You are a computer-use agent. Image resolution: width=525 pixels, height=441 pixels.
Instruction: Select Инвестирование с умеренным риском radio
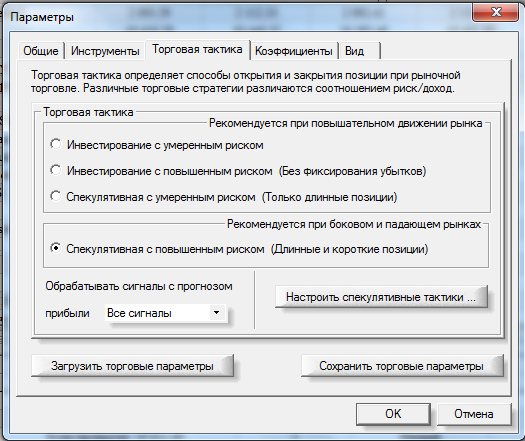pyautogui.click(x=56, y=145)
